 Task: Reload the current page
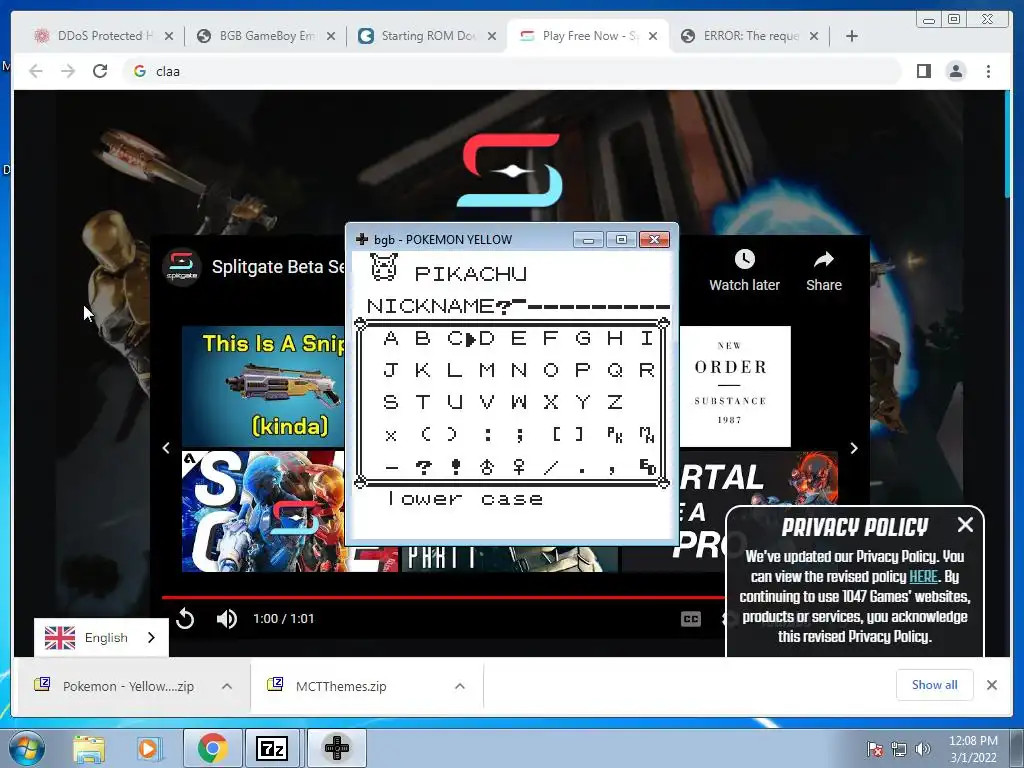(x=100, y=71)
